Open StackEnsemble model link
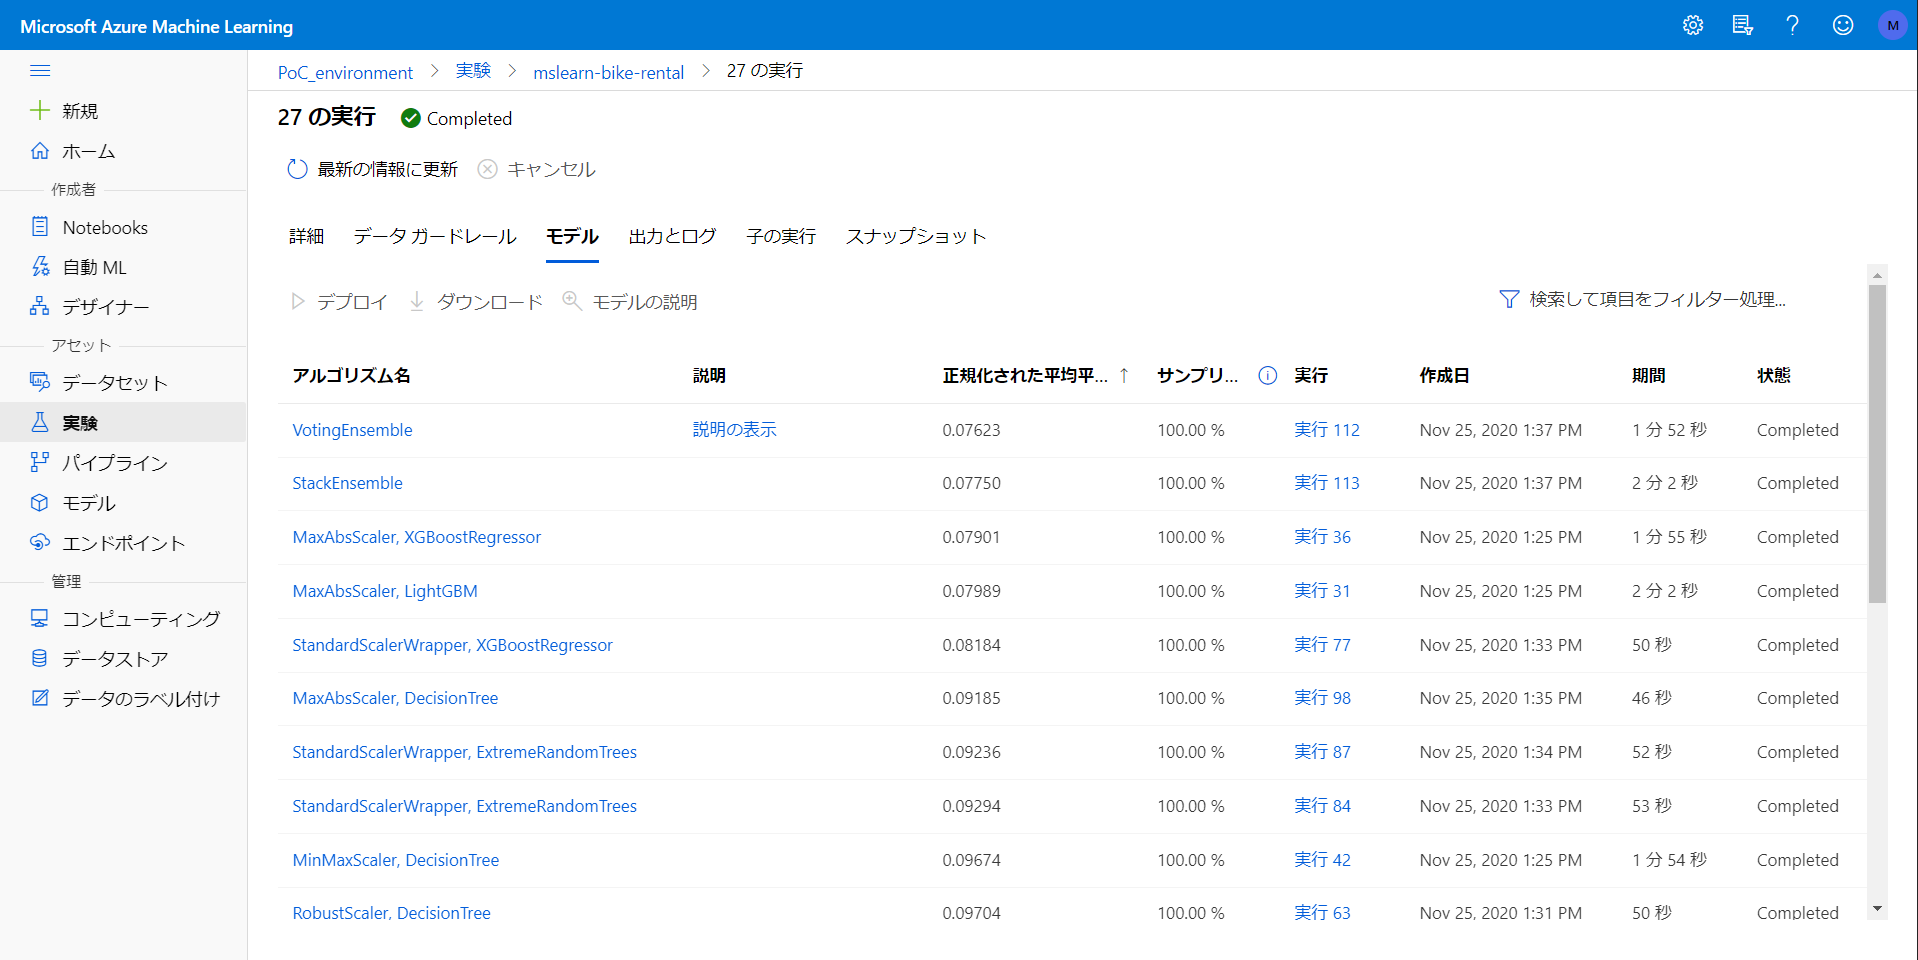The height and width of the screenshot is (960, 1918). coord(347,483)
